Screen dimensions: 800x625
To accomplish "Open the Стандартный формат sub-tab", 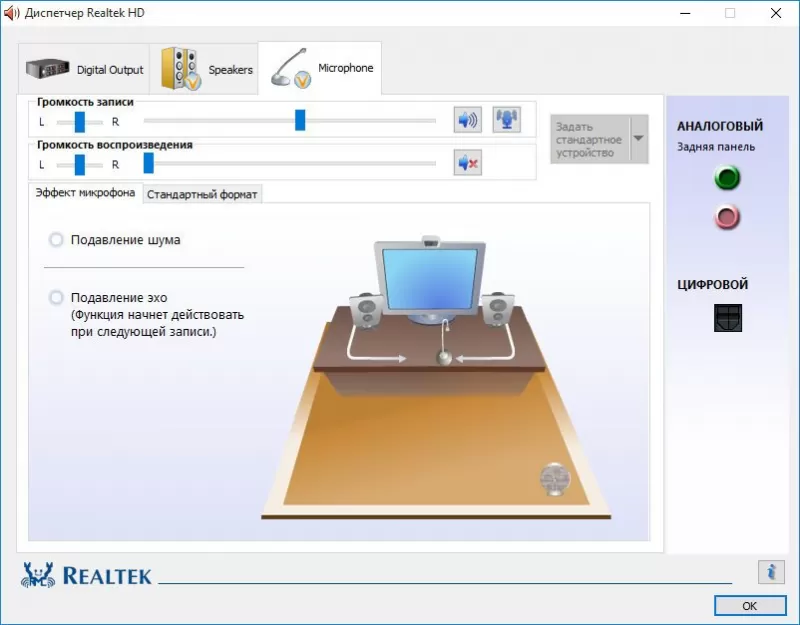I will point(202,194).
